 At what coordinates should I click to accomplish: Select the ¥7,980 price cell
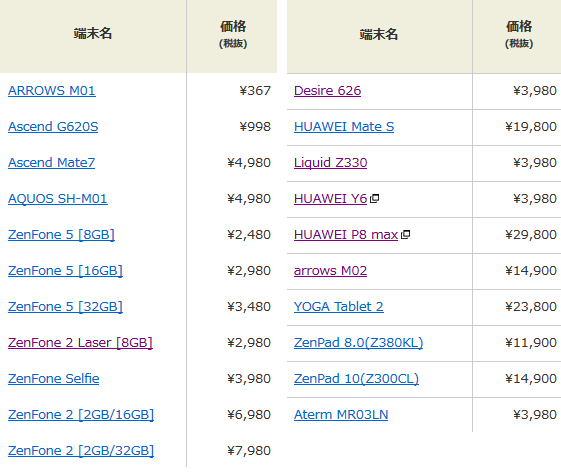click(x=249, y=451)
